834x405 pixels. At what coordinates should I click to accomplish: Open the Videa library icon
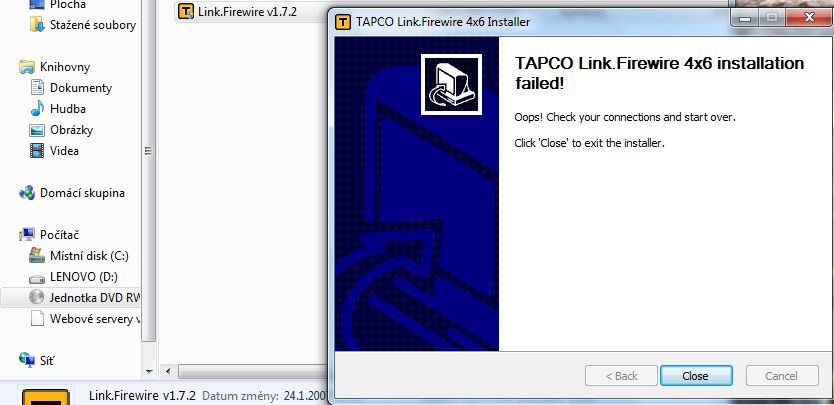(37, 151)
